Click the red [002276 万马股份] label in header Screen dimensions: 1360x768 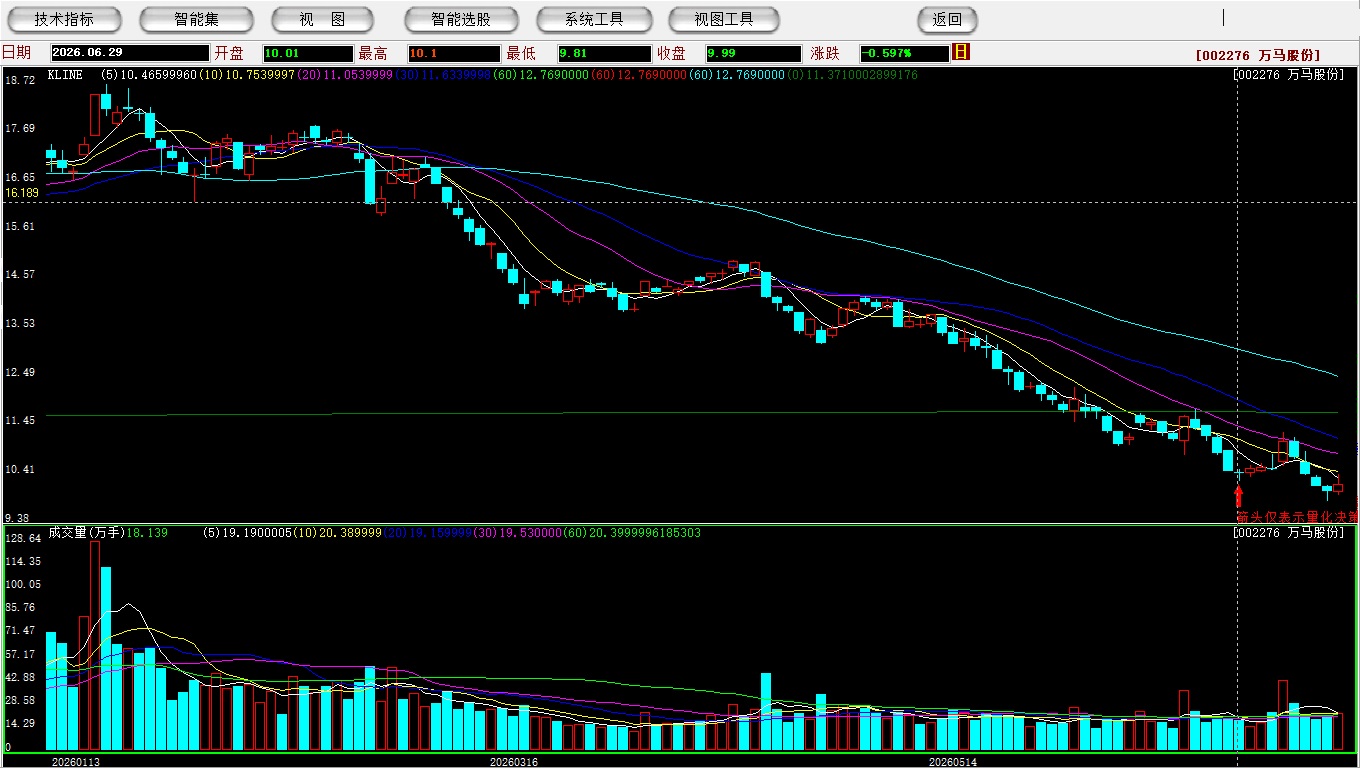tap(1257, 55)
